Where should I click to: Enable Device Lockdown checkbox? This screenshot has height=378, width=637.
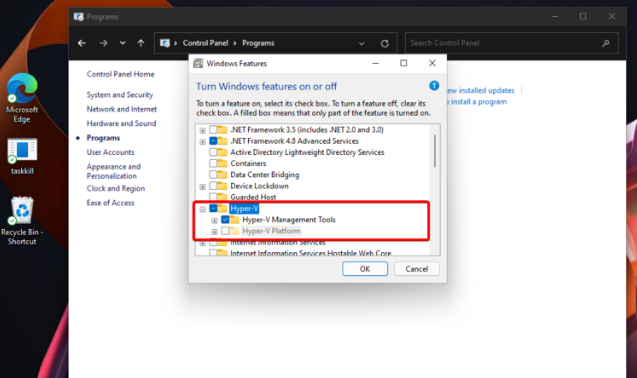click(x=213, y=186)
